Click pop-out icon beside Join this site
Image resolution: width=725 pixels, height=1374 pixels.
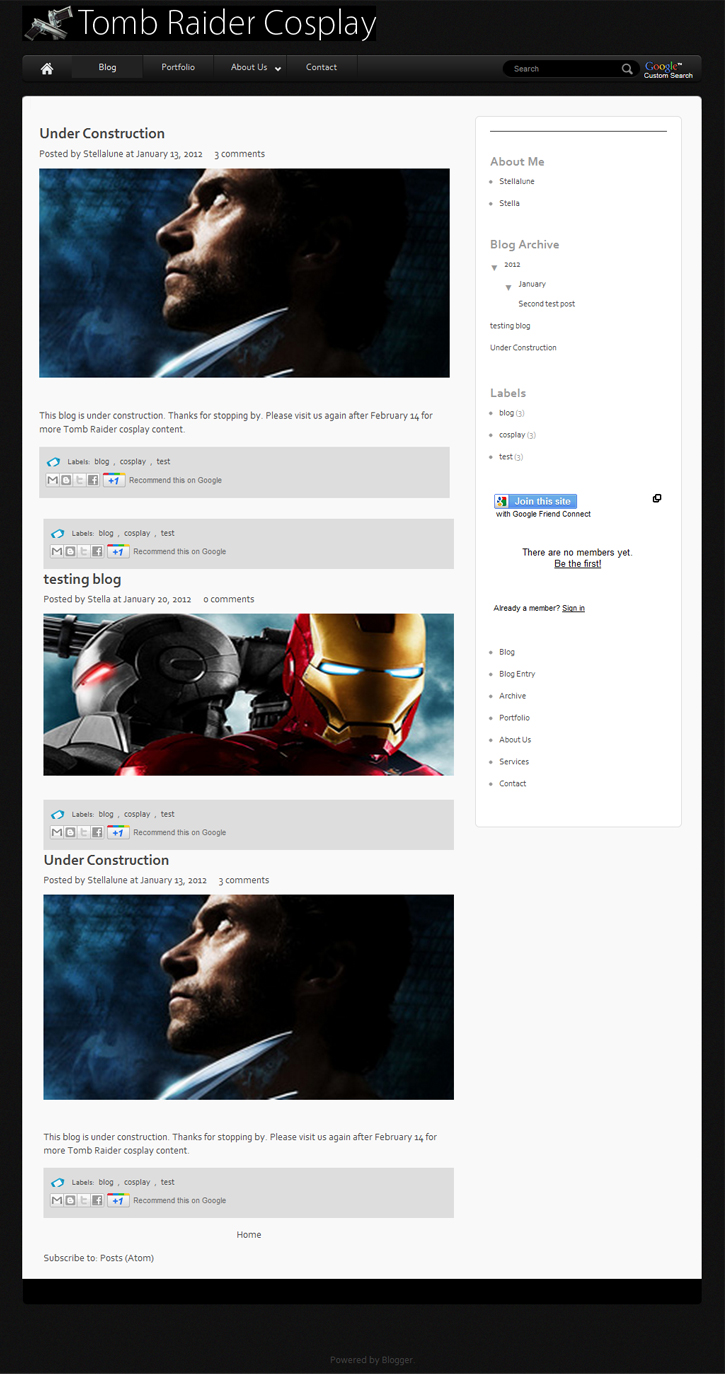point(657,498)
